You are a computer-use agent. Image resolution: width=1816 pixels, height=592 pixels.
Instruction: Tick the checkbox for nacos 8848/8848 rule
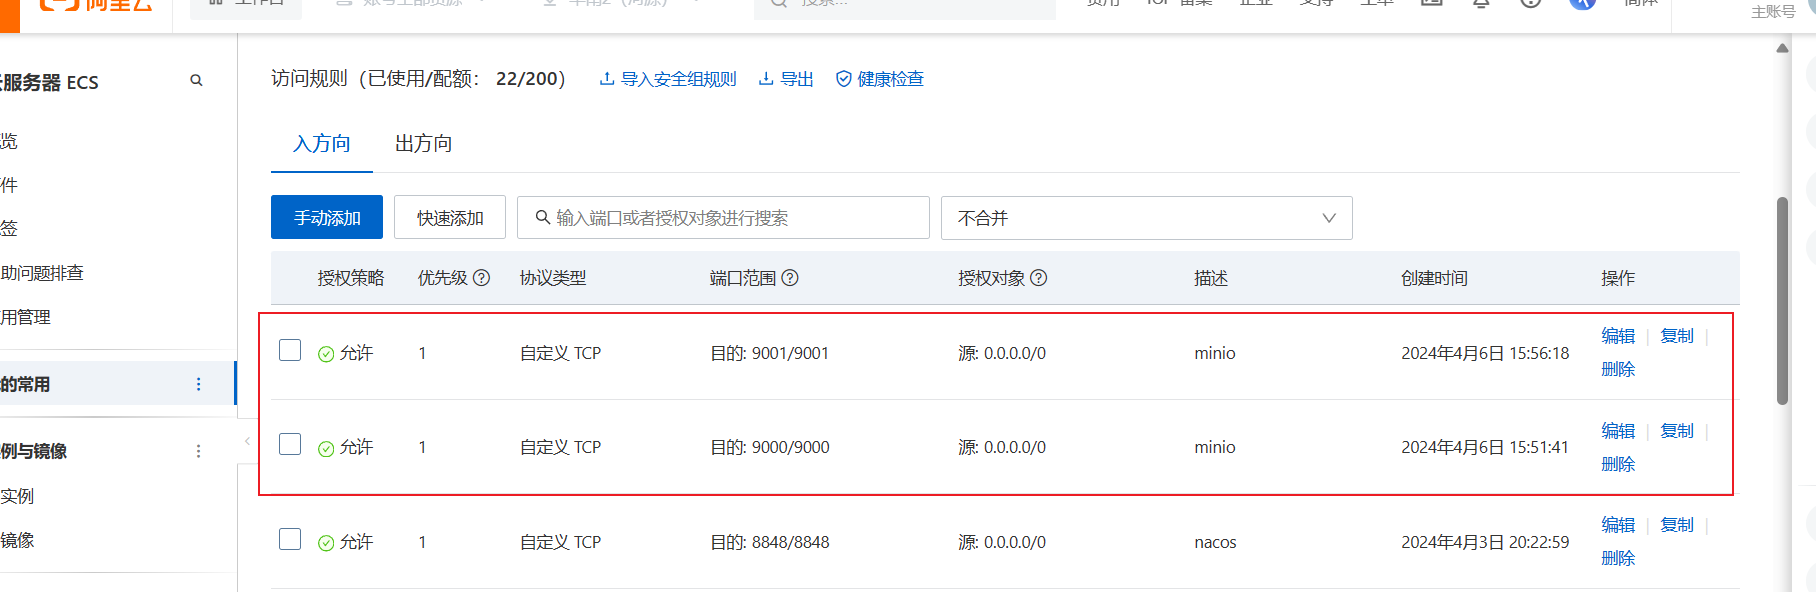[290, 539]
